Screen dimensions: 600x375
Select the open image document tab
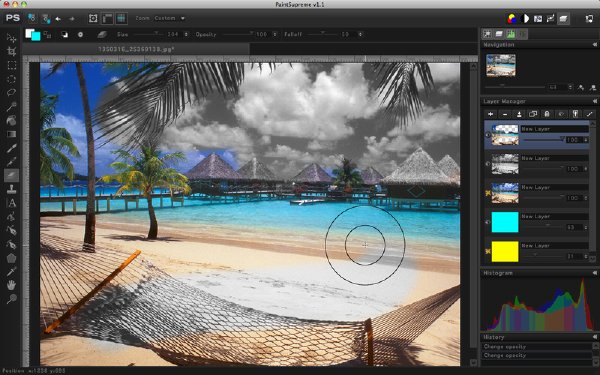136,49
